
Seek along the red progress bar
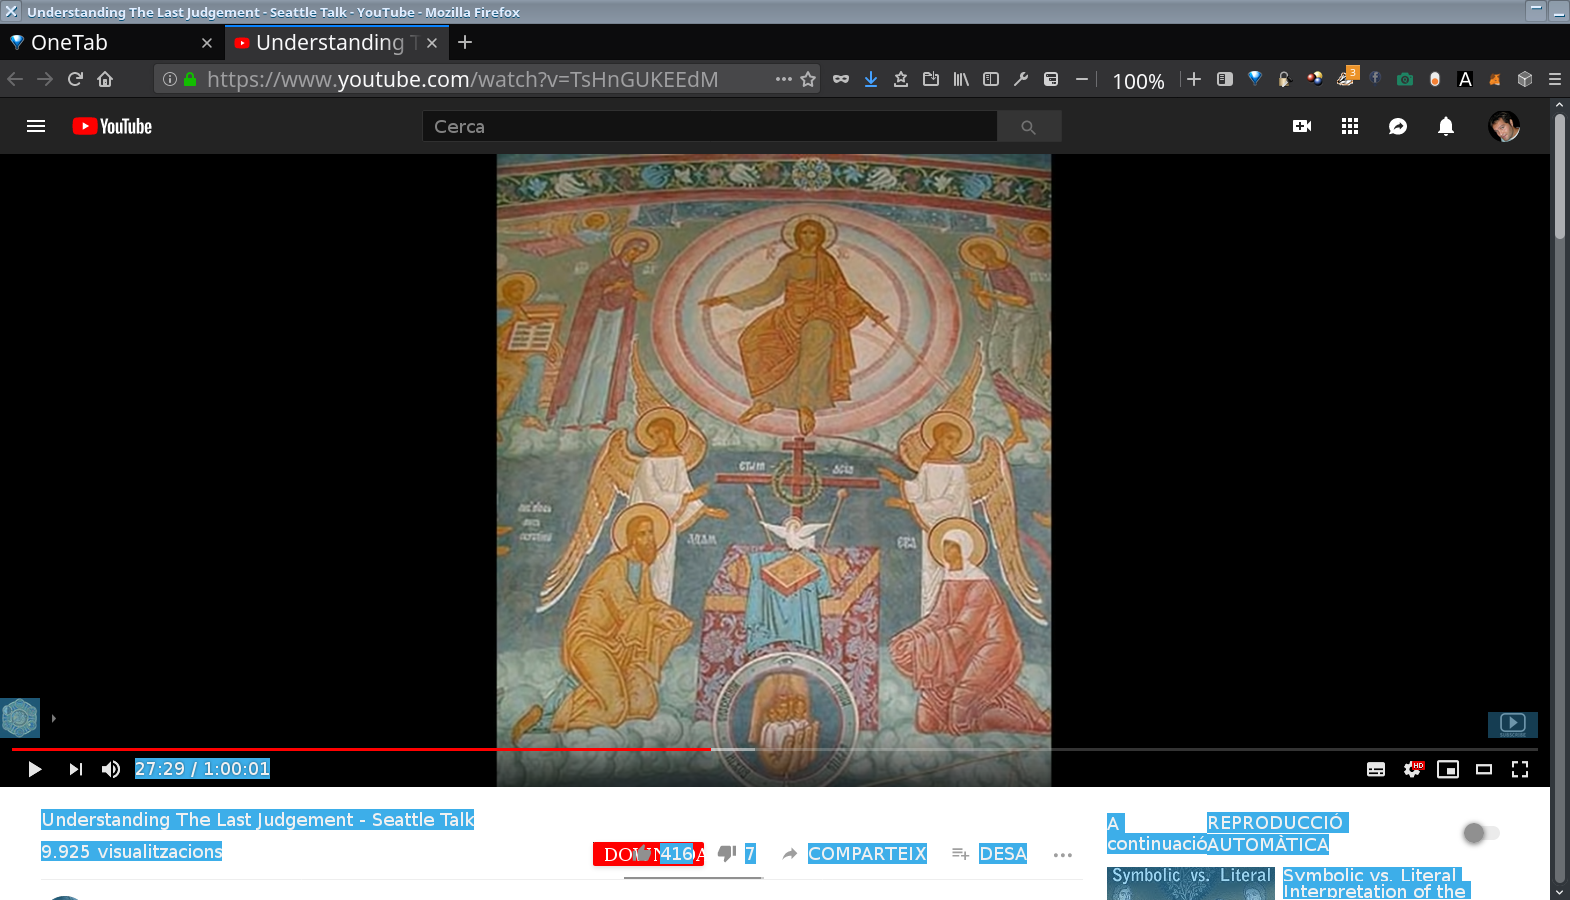pyautogui.click(x=775, y=749)
